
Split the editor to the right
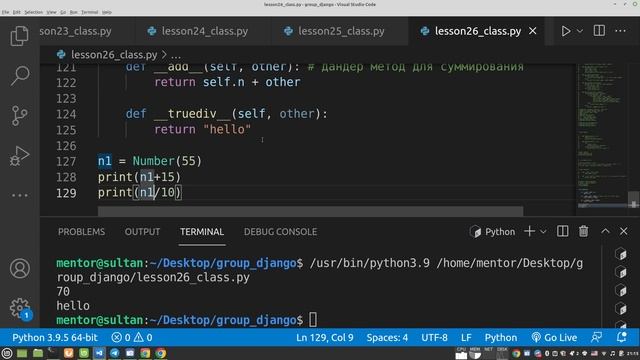pos(599,31)
